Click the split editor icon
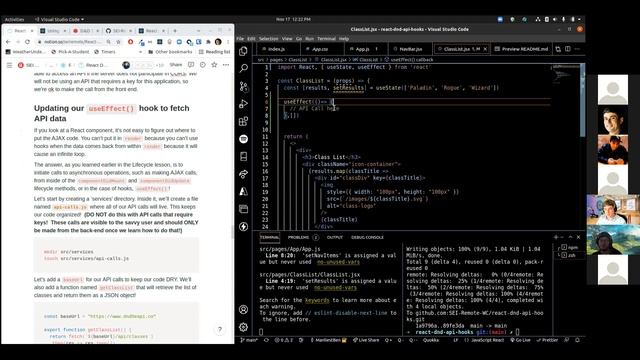Image resolution: width=640 pixels, height=360 pixels. (x=568, y=49)
